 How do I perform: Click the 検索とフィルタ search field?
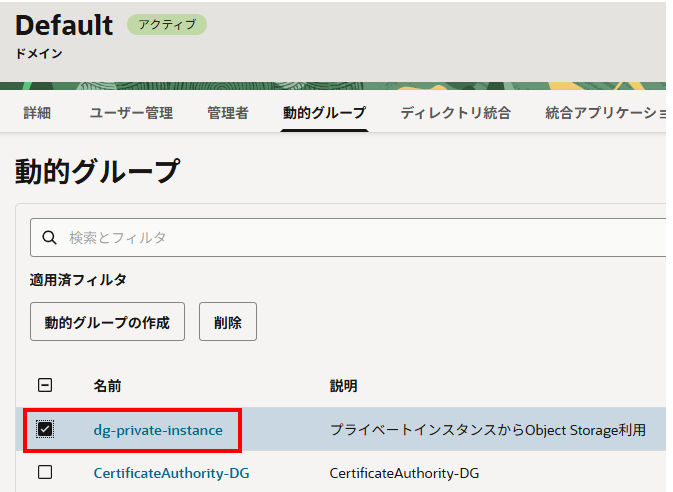[360, 238]
